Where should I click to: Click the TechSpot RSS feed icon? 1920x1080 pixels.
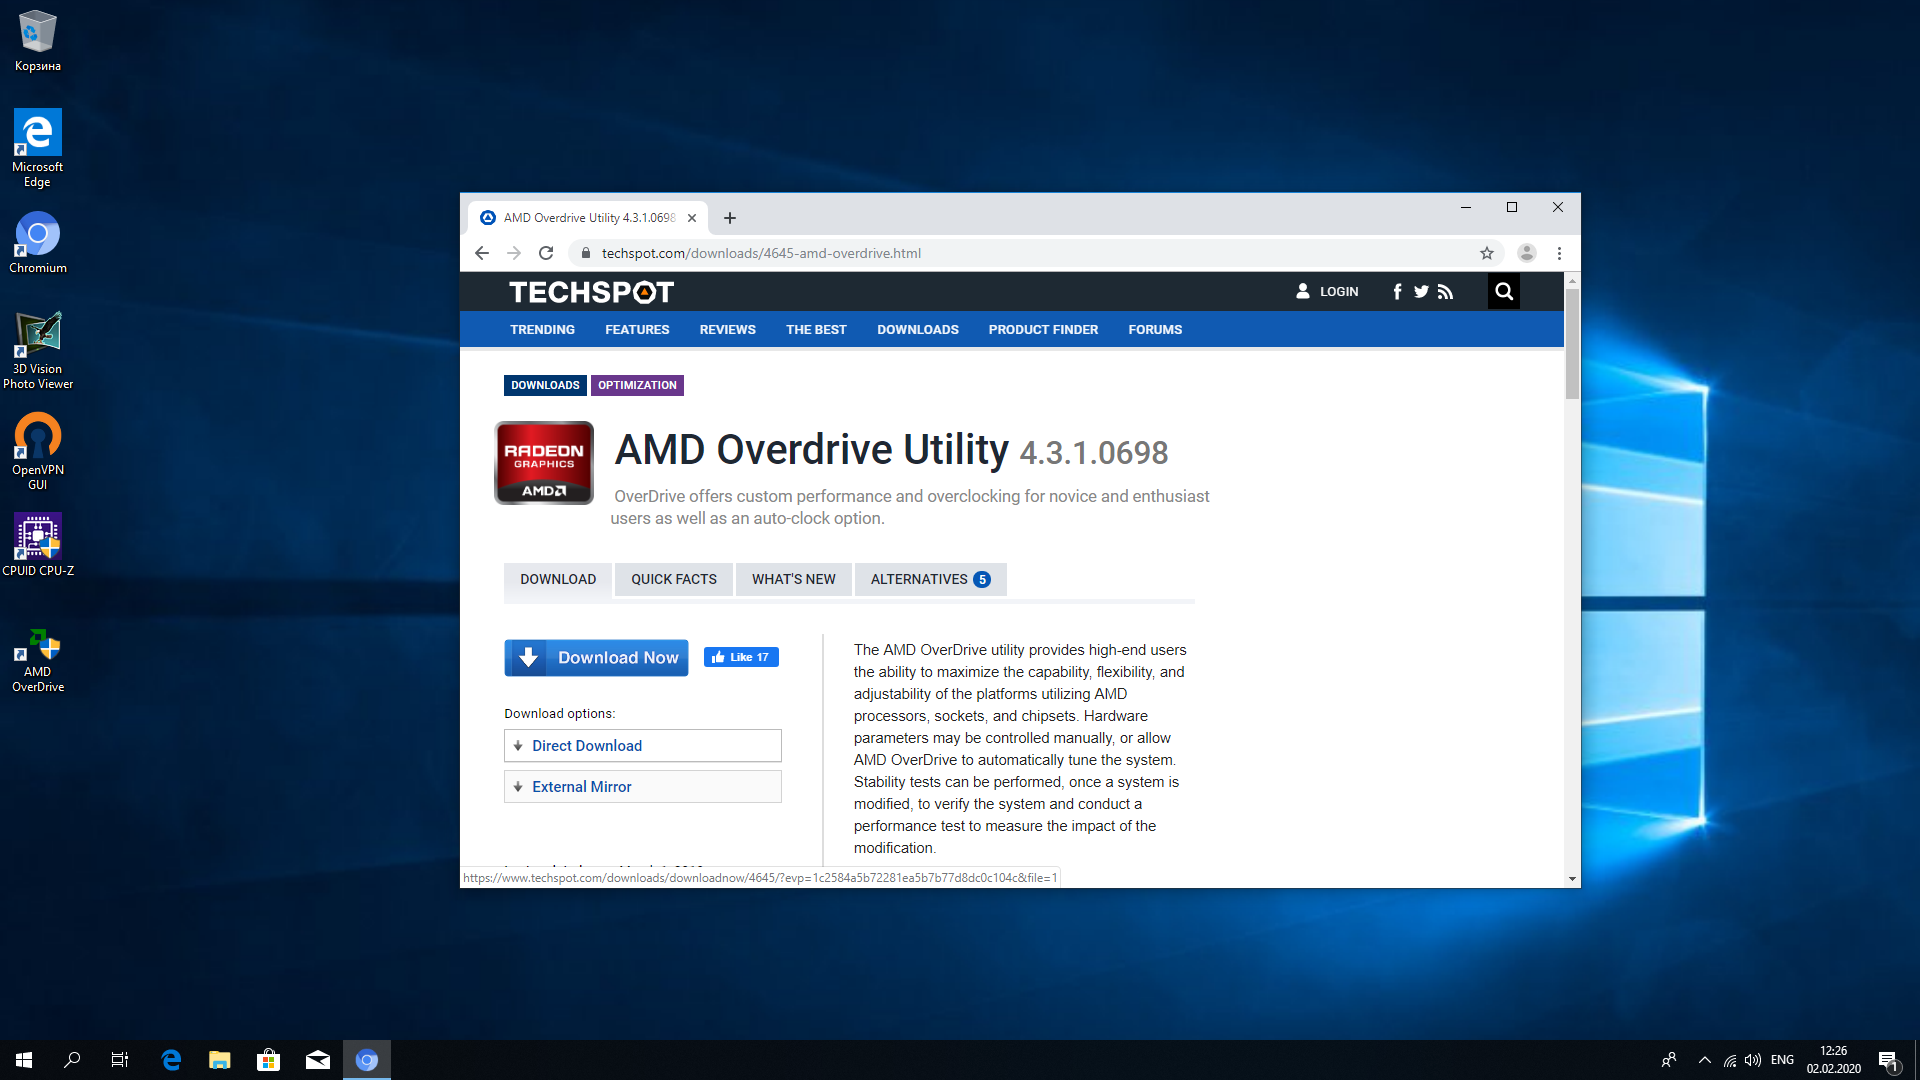[1445, 292]
